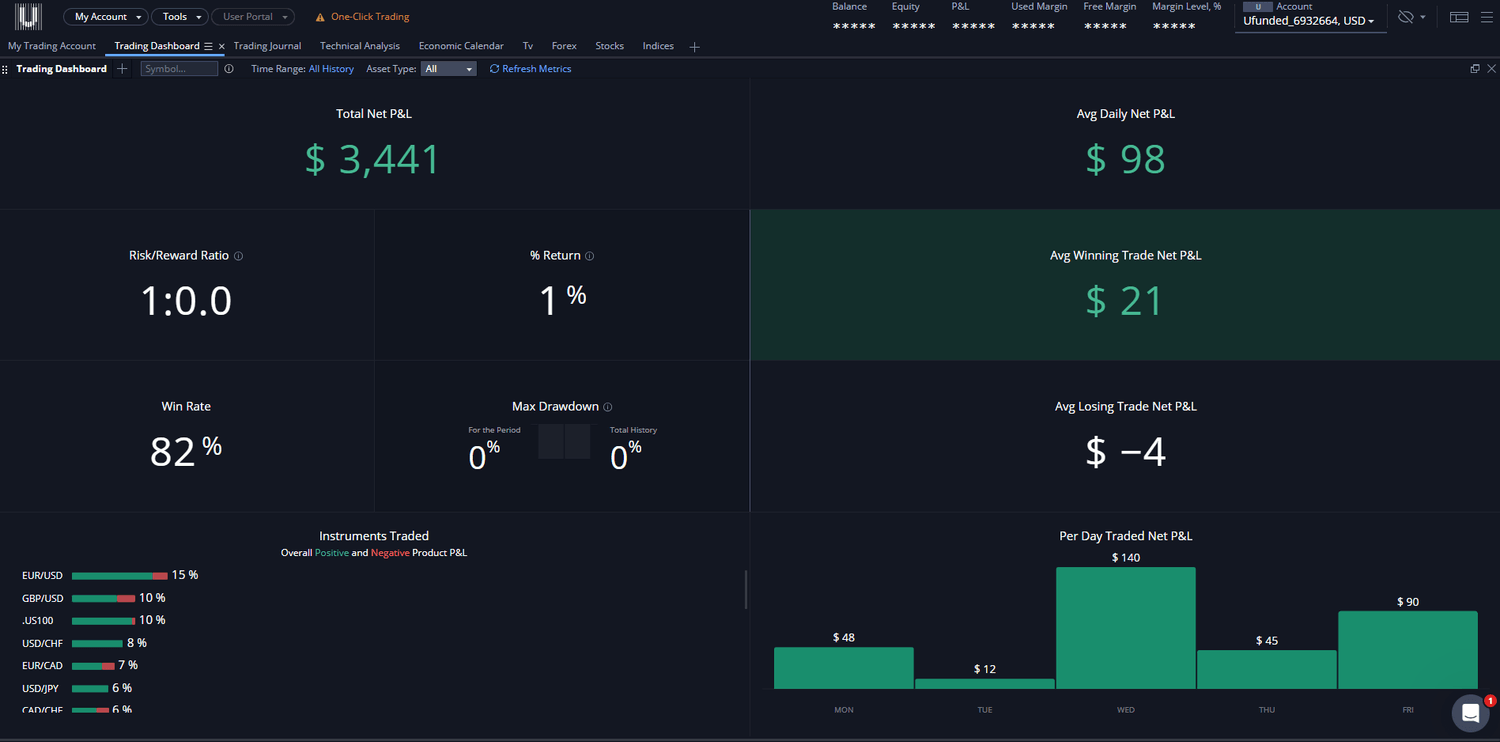Open the Tools dropdown menu
The height and width of the screenshot is (742, 1500).
tap(180, 17)
